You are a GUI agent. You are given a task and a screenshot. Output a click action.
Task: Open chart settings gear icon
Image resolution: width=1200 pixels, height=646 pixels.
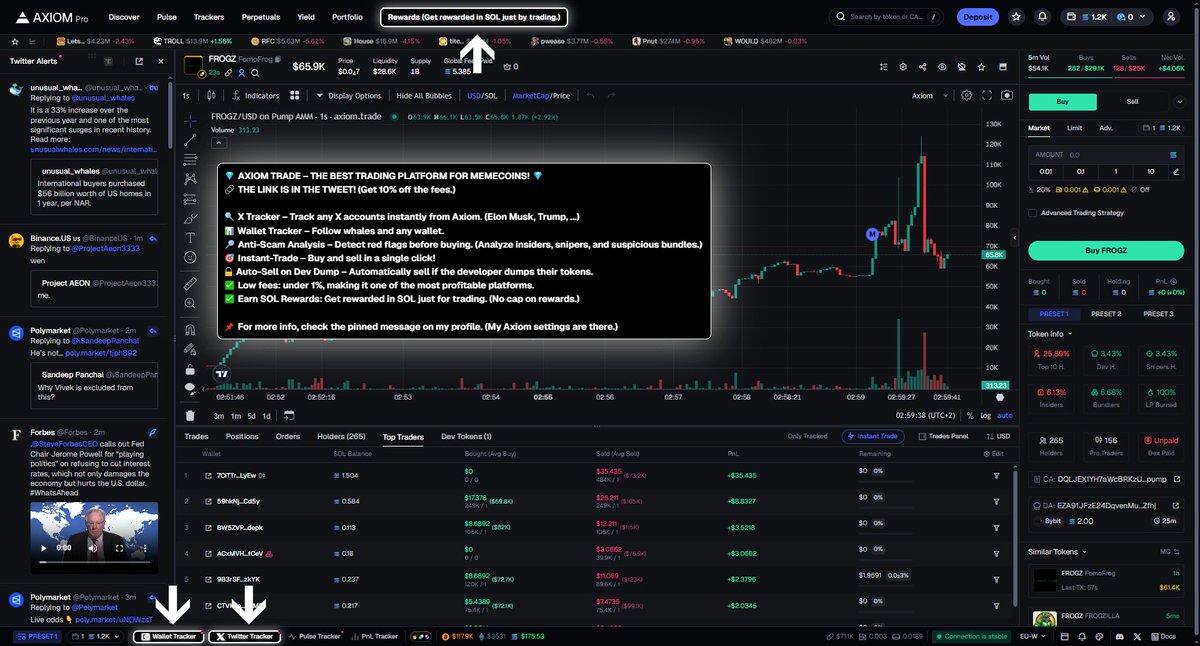[x=966, y=96]
